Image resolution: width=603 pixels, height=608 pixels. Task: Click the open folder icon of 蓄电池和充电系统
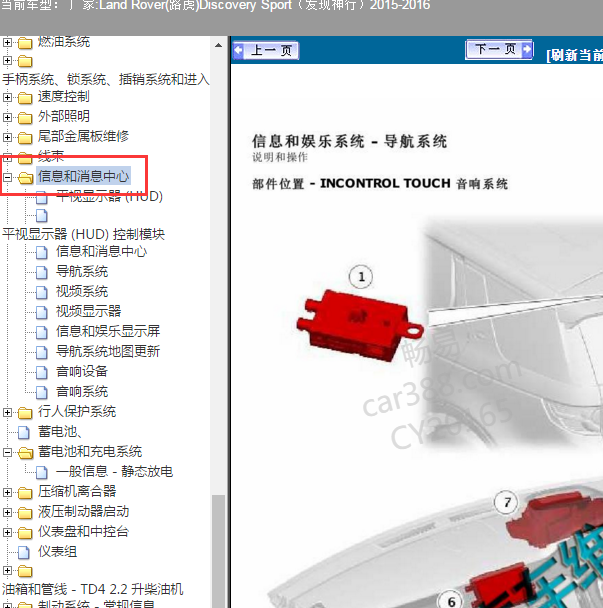(26, 453)
